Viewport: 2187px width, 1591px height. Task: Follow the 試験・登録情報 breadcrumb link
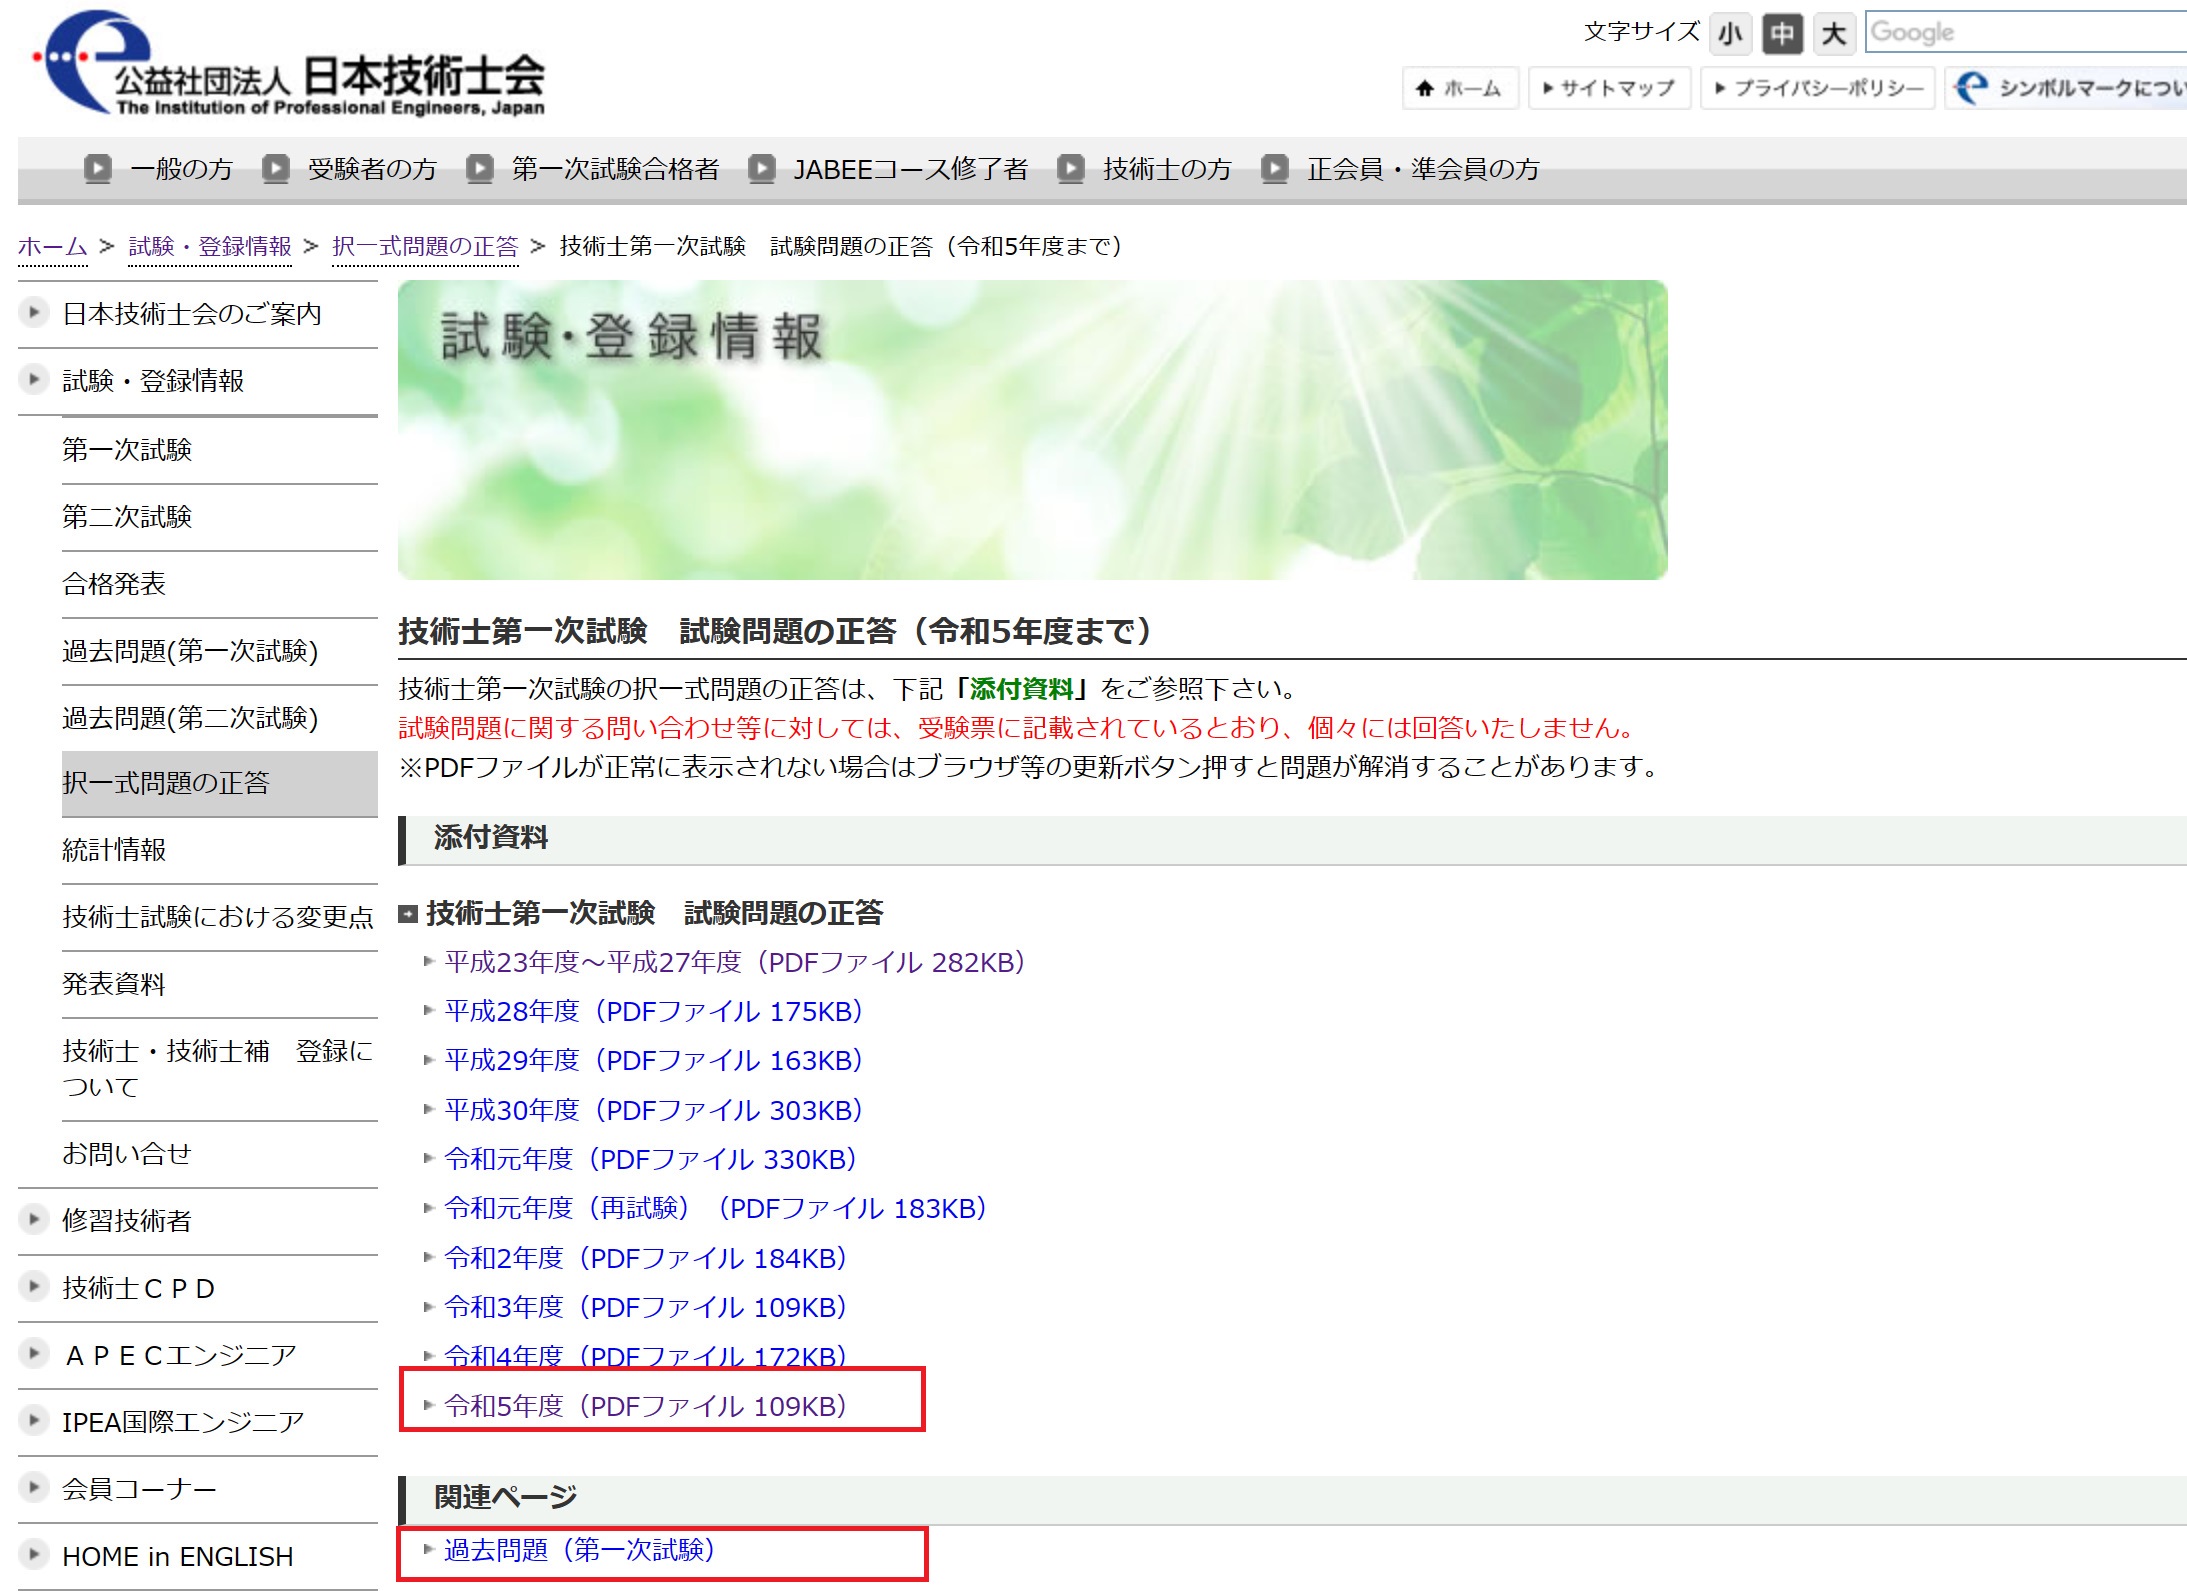pyautogui.click(x=210, y=246)
